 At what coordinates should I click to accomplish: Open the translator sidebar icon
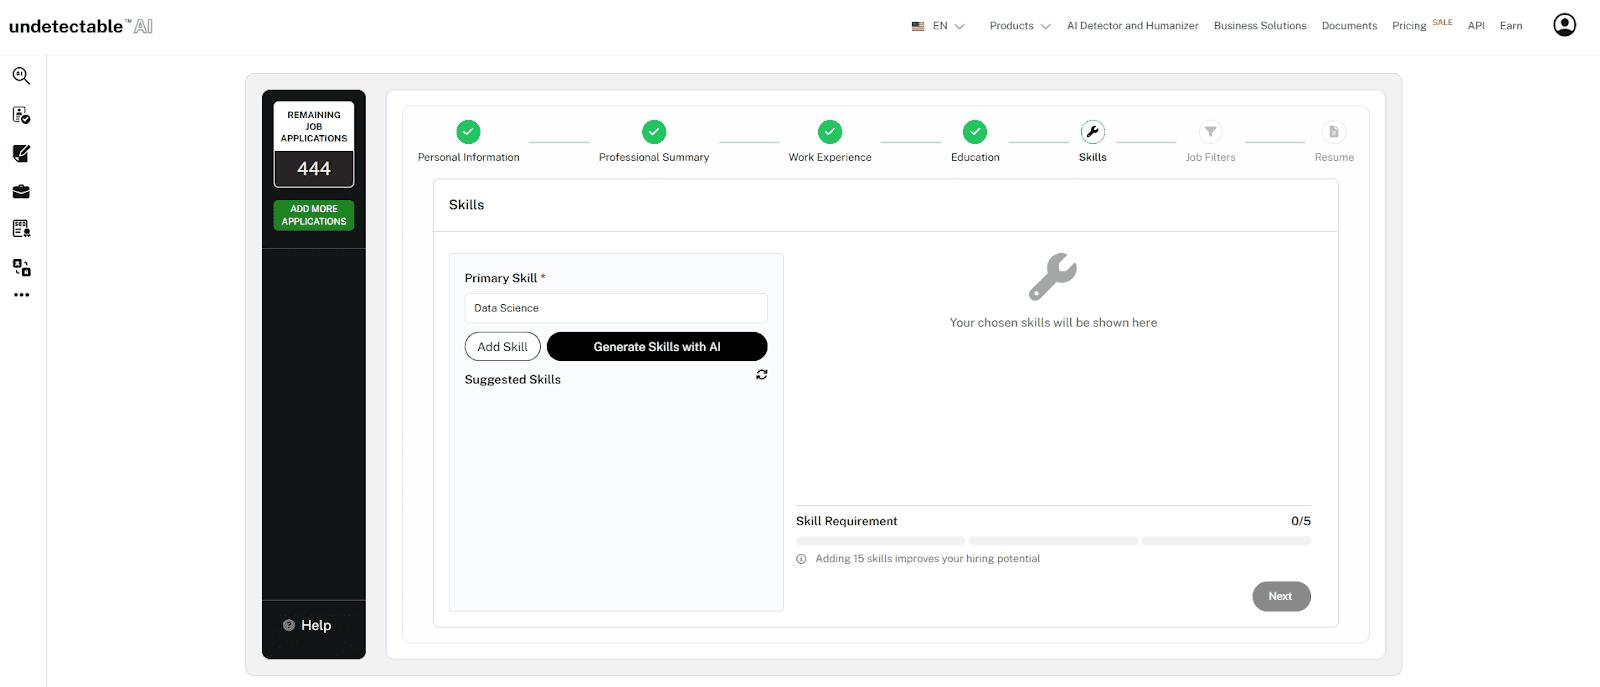click(21, 267)
